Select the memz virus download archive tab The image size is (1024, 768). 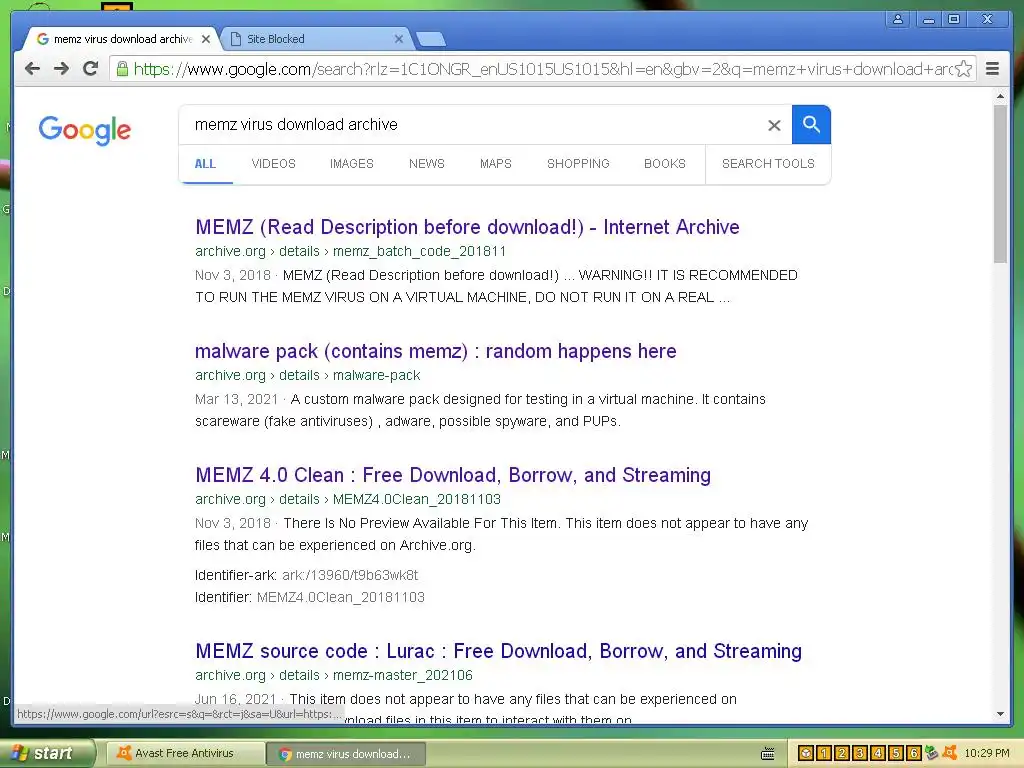(x=121, y=39)
